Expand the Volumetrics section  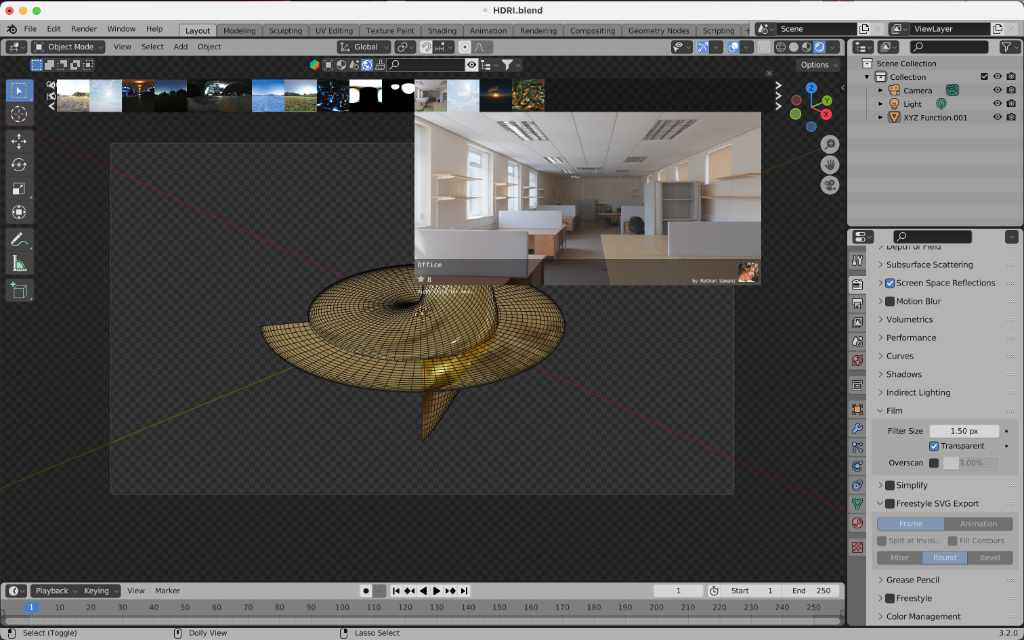908,320
